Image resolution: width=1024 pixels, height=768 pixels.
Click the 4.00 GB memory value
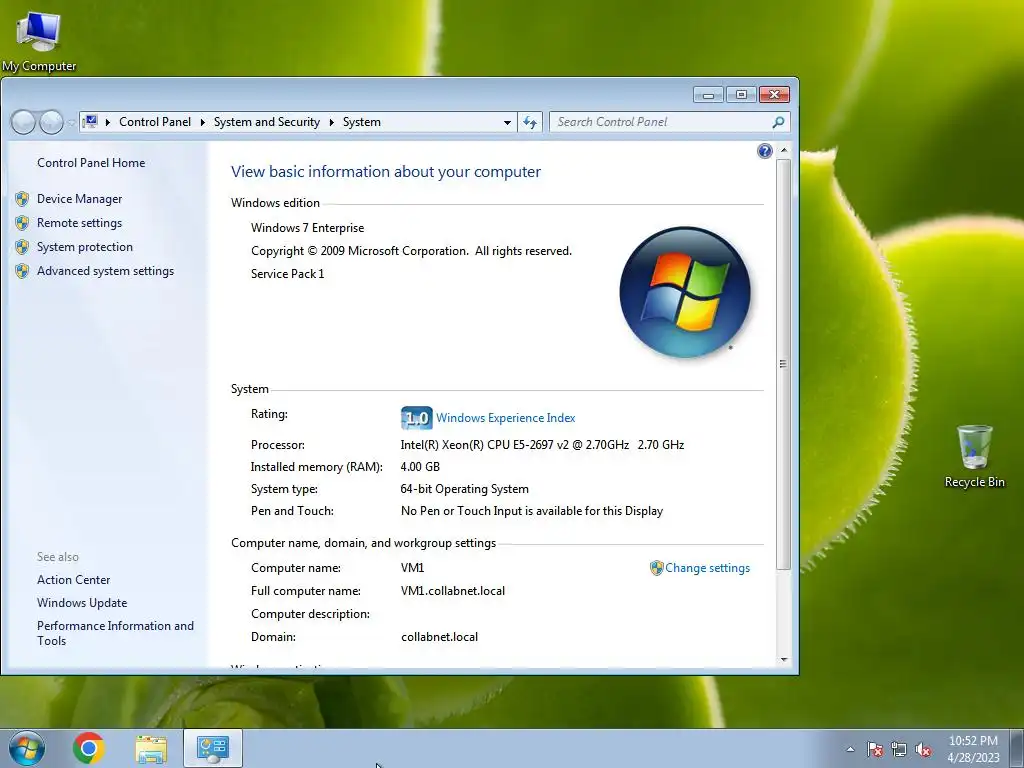(420, 467)
